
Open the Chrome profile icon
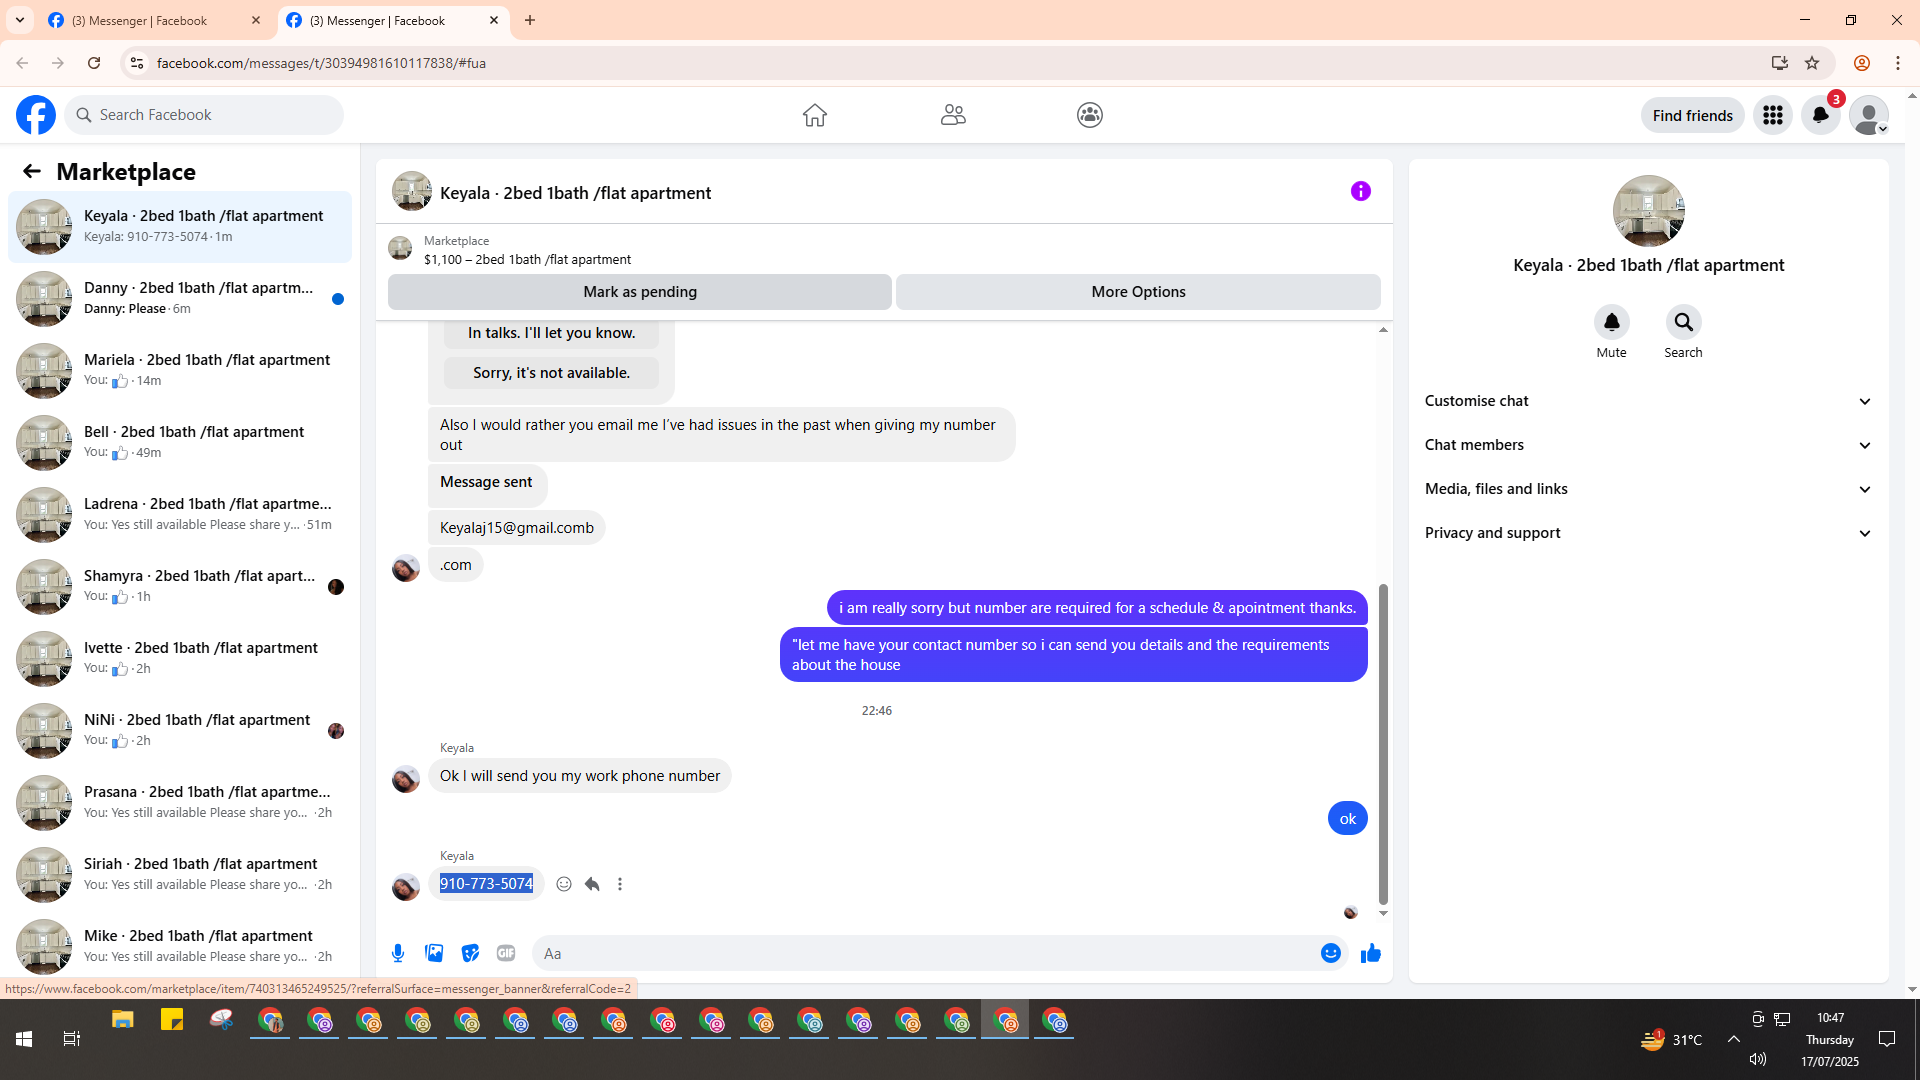[x=1862, y=63]
